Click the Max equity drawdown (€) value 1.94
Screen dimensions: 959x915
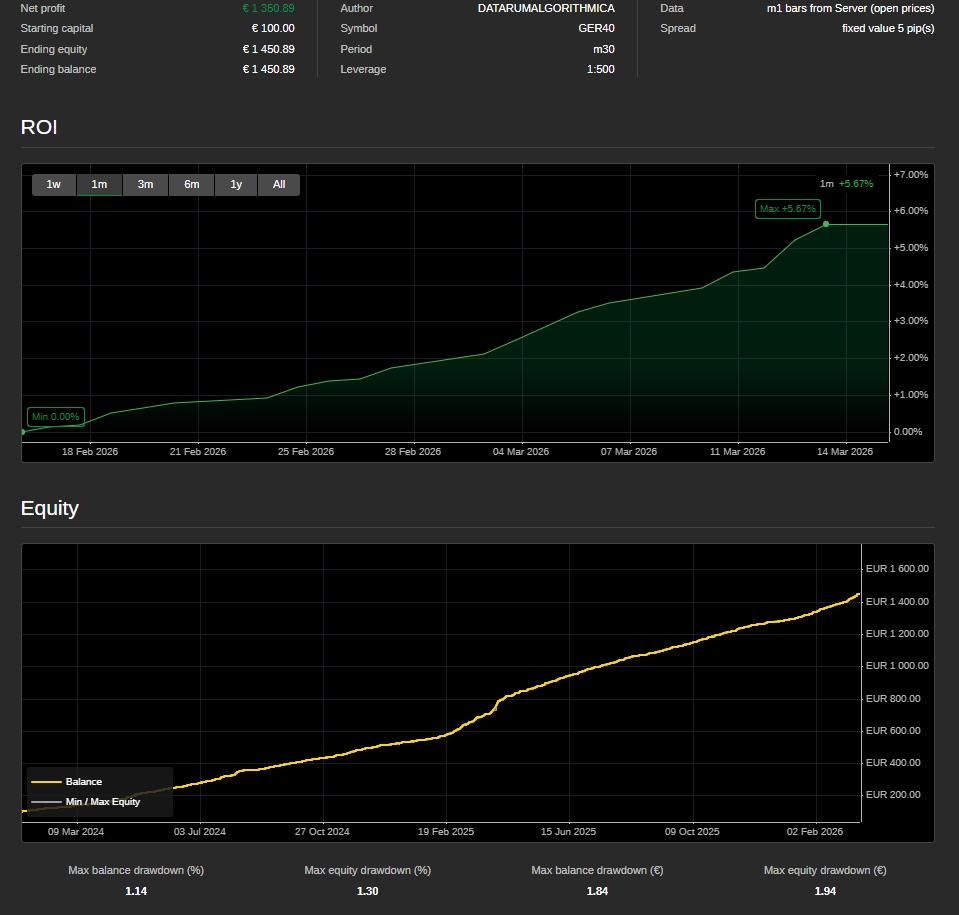click(x=825, y=891)
